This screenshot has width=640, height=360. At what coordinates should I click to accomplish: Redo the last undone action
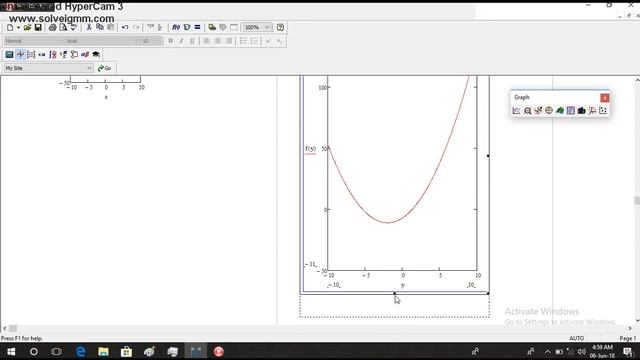(136, 27)
